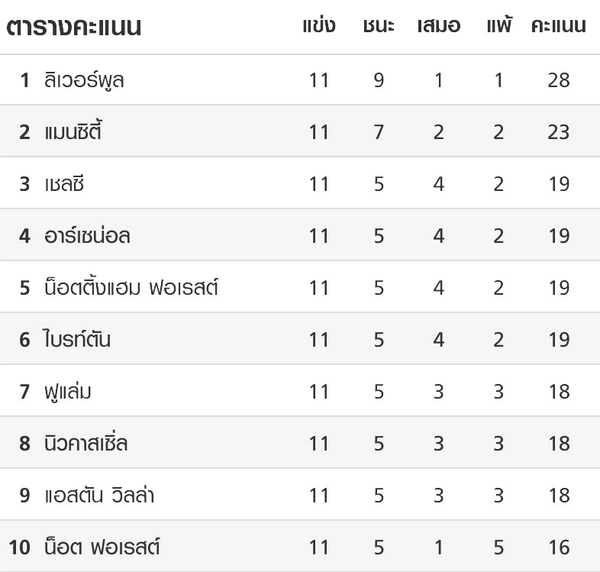
Task: Click rank number 10 in table
Action: (20, 547)
